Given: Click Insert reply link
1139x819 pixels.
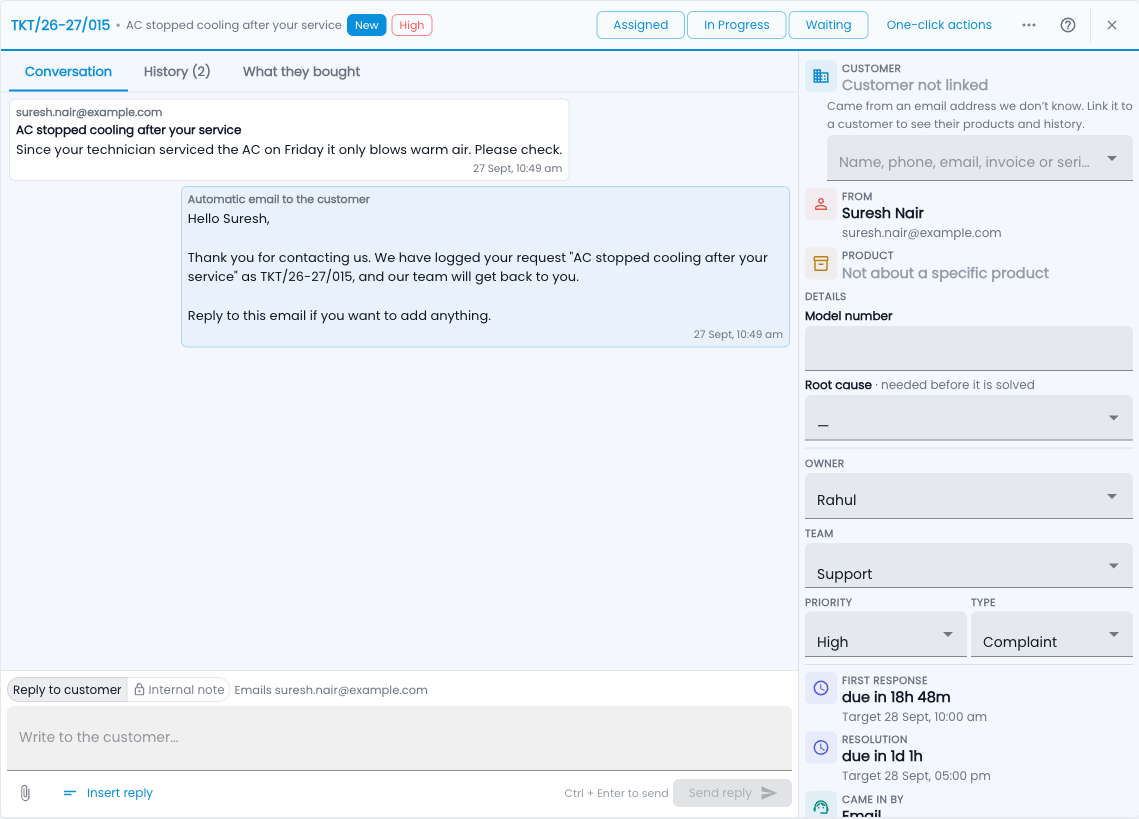Looking at the screenshot, I should click(x=120, y=793).
